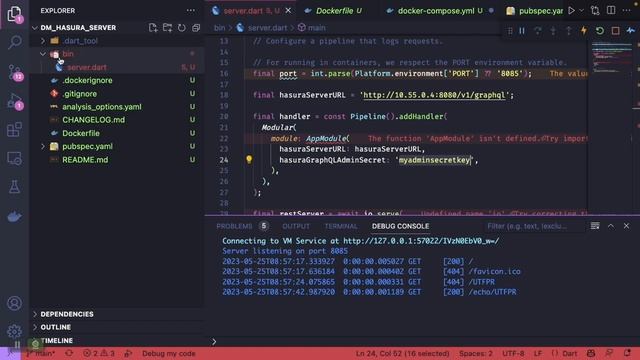Click the errors and warnings status item
Viewport: 640px width, 360px height.
[99, 353]
